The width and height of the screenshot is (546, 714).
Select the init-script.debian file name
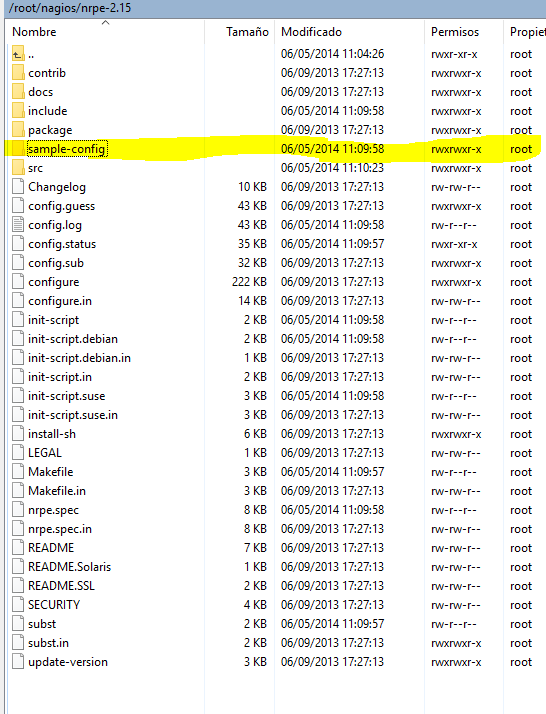point(73,339)
